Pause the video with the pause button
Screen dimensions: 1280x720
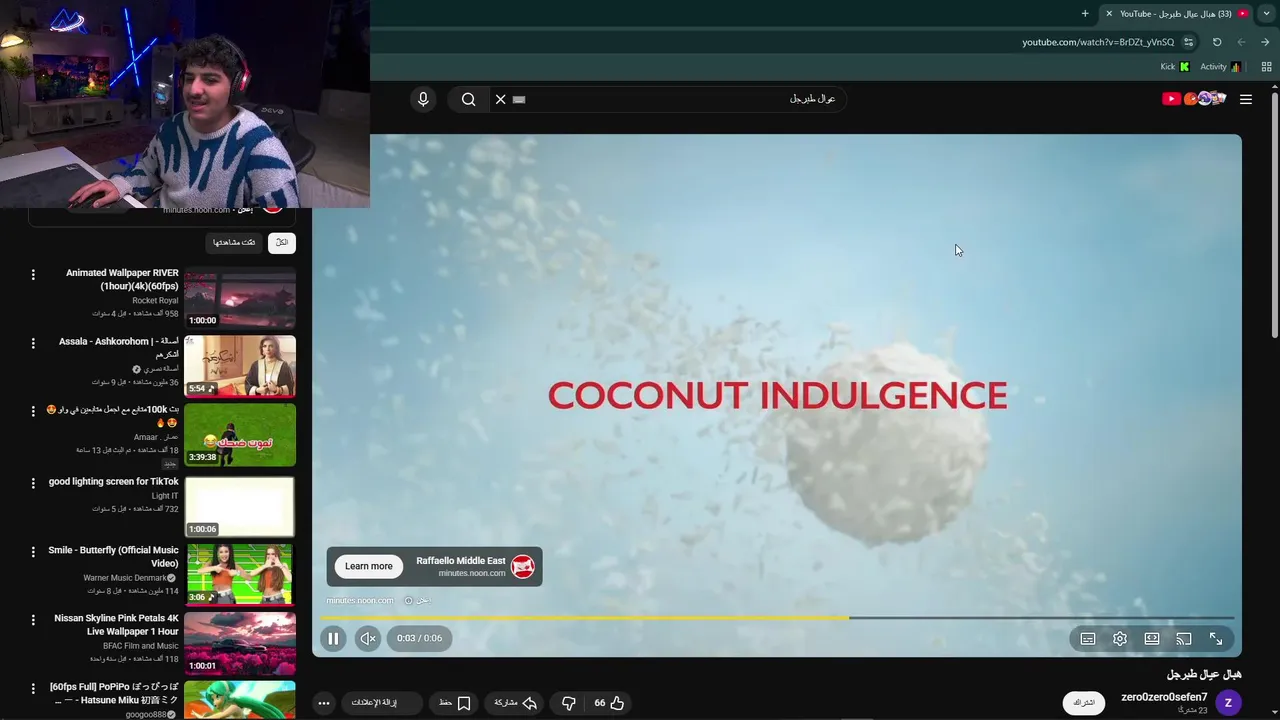click(x=333, y=638)
